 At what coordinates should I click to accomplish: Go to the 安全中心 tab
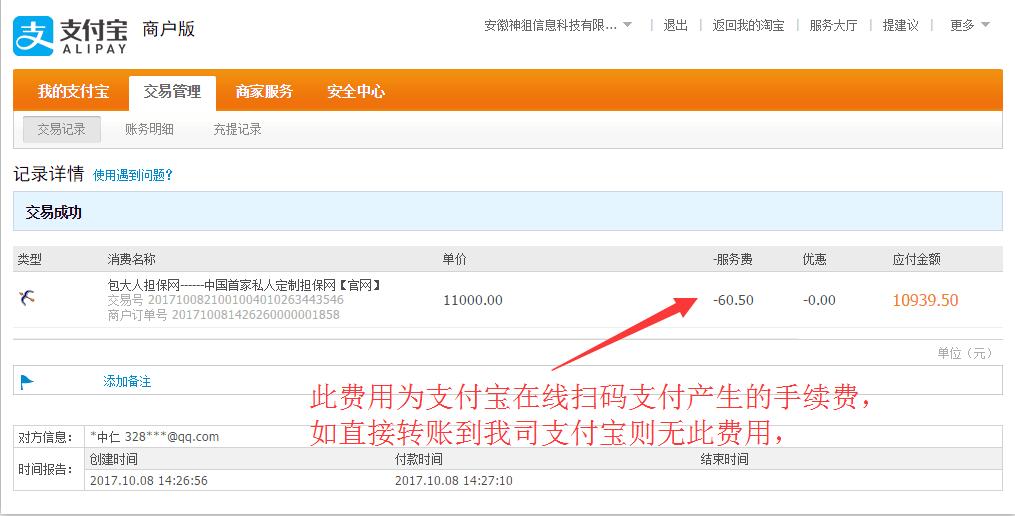pos(355,92)
